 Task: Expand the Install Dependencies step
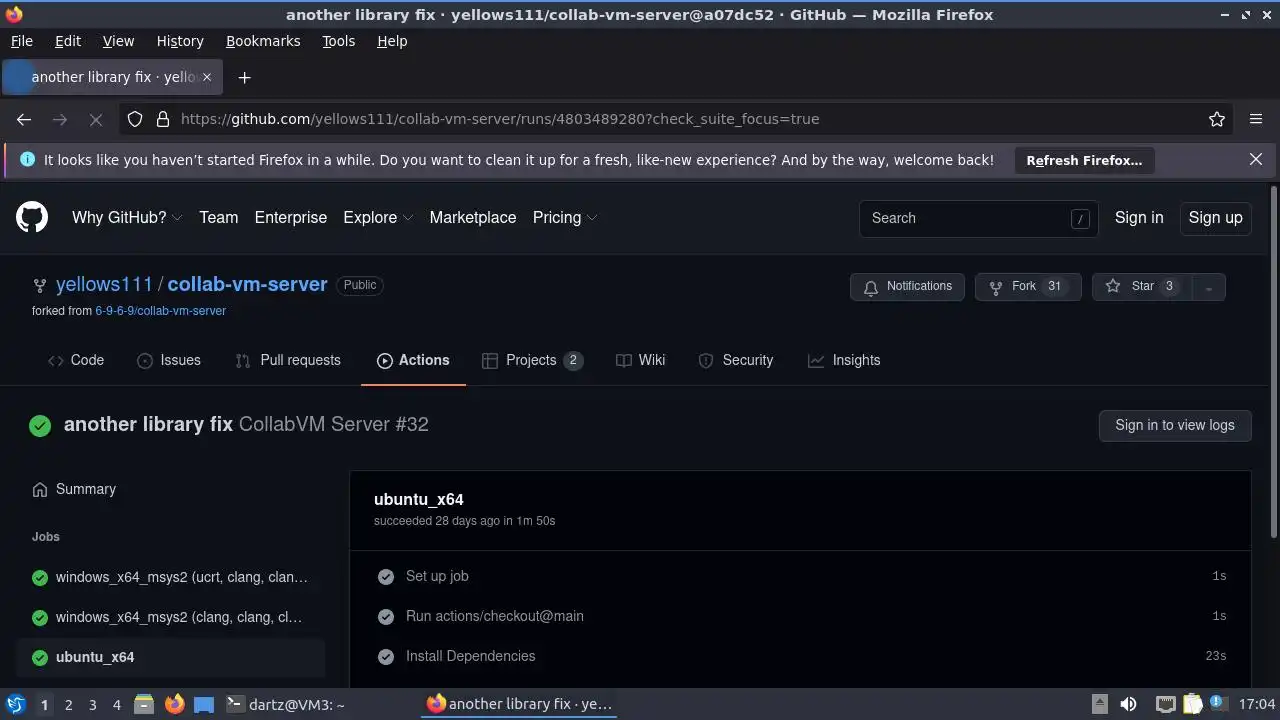point(800,656)
